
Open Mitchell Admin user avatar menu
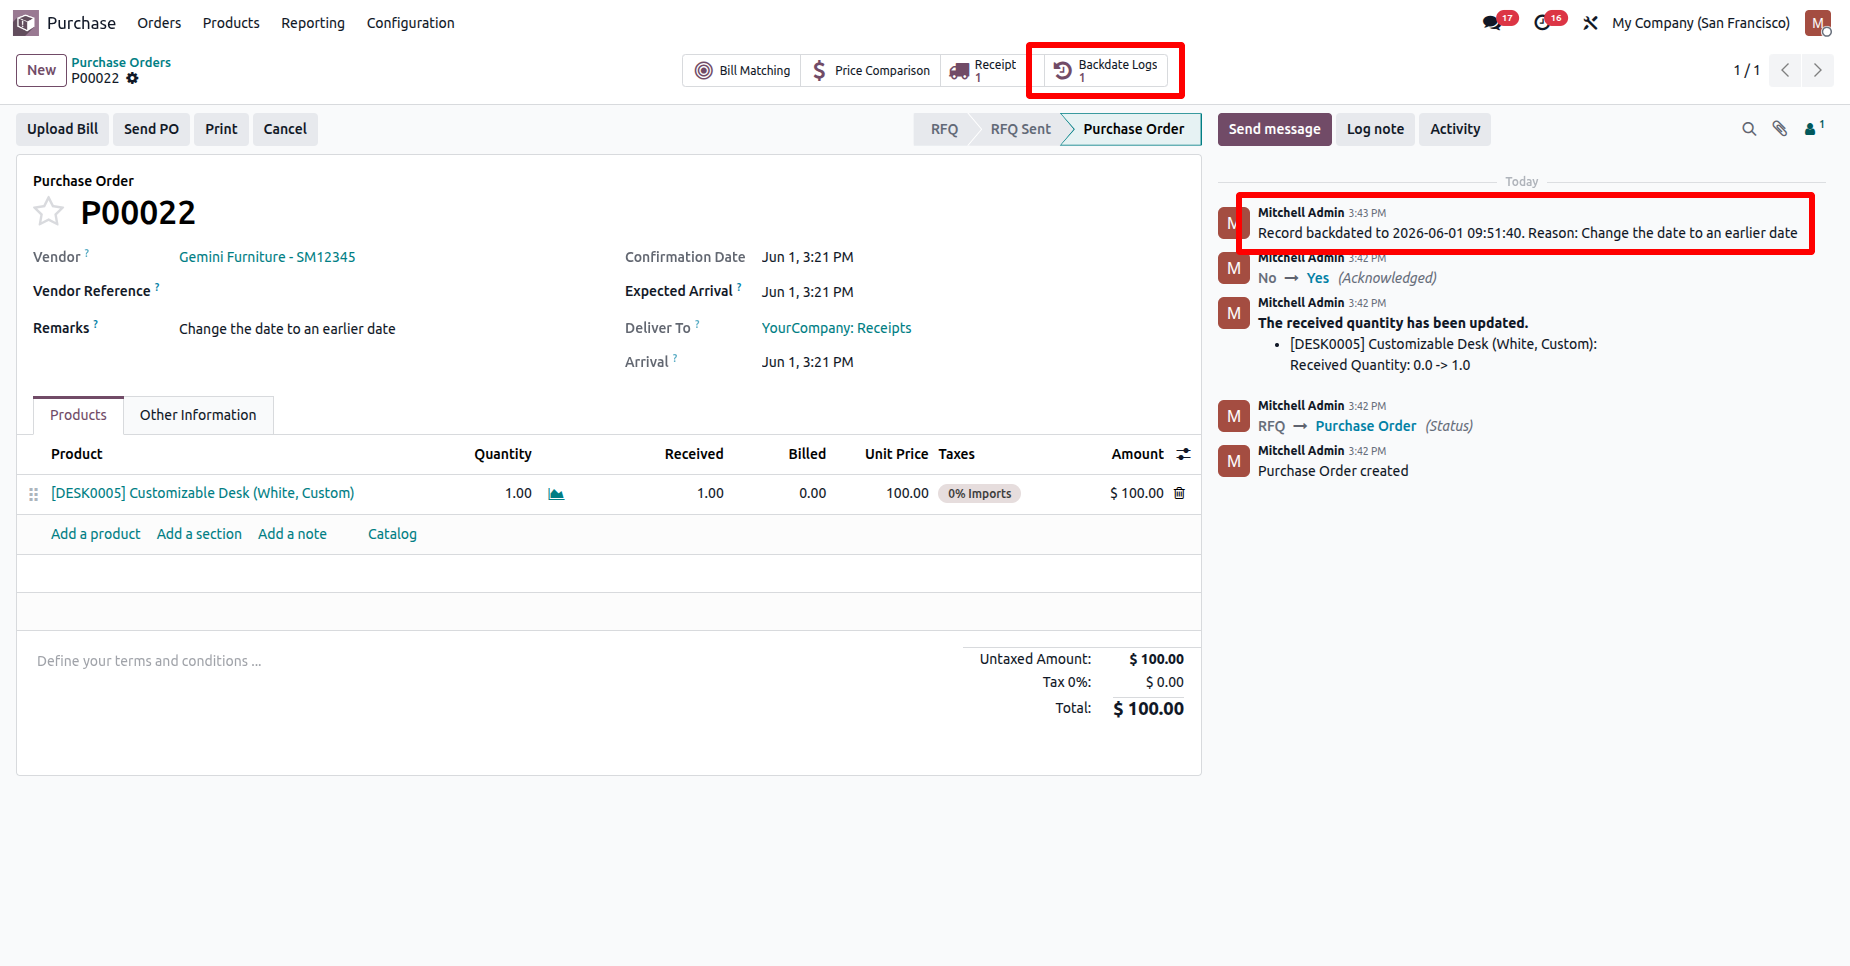(x=1817, y=23)
